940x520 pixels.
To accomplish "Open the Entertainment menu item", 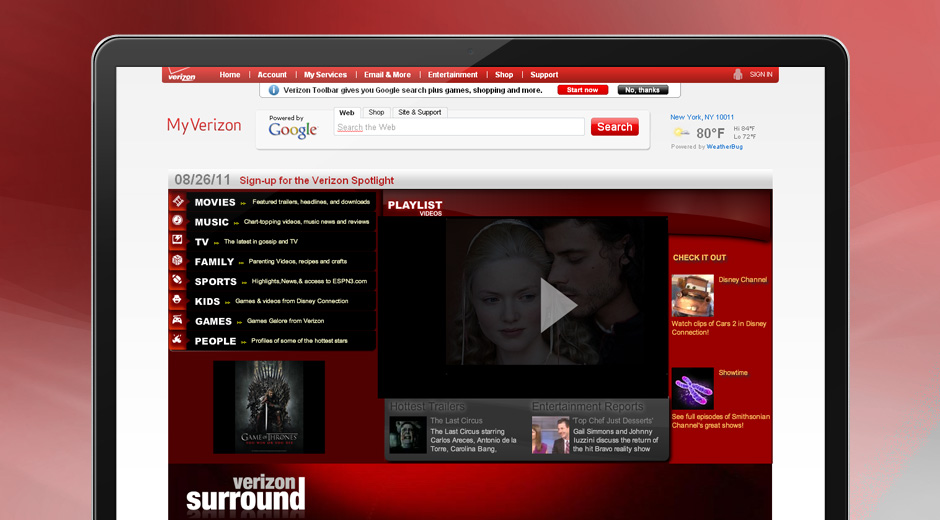I will coord(453,75).
